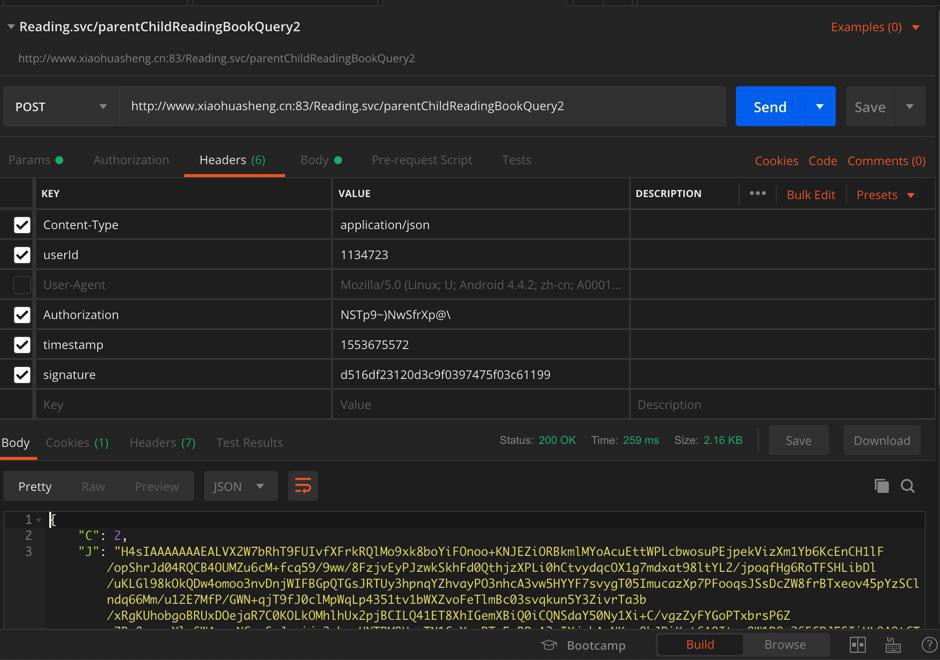Click the blue Send button
The width and height of the screenshot is (940, 660).
coord(770,106)
